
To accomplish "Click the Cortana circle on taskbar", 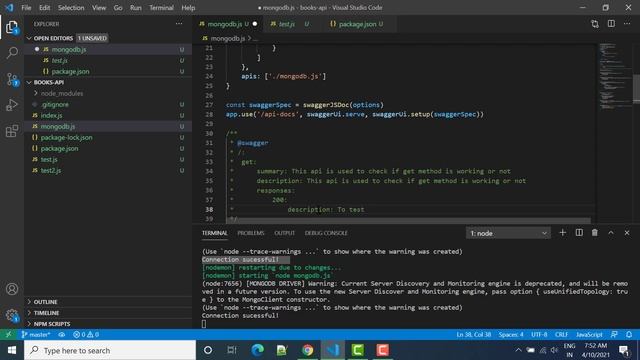I will [208, 350].
